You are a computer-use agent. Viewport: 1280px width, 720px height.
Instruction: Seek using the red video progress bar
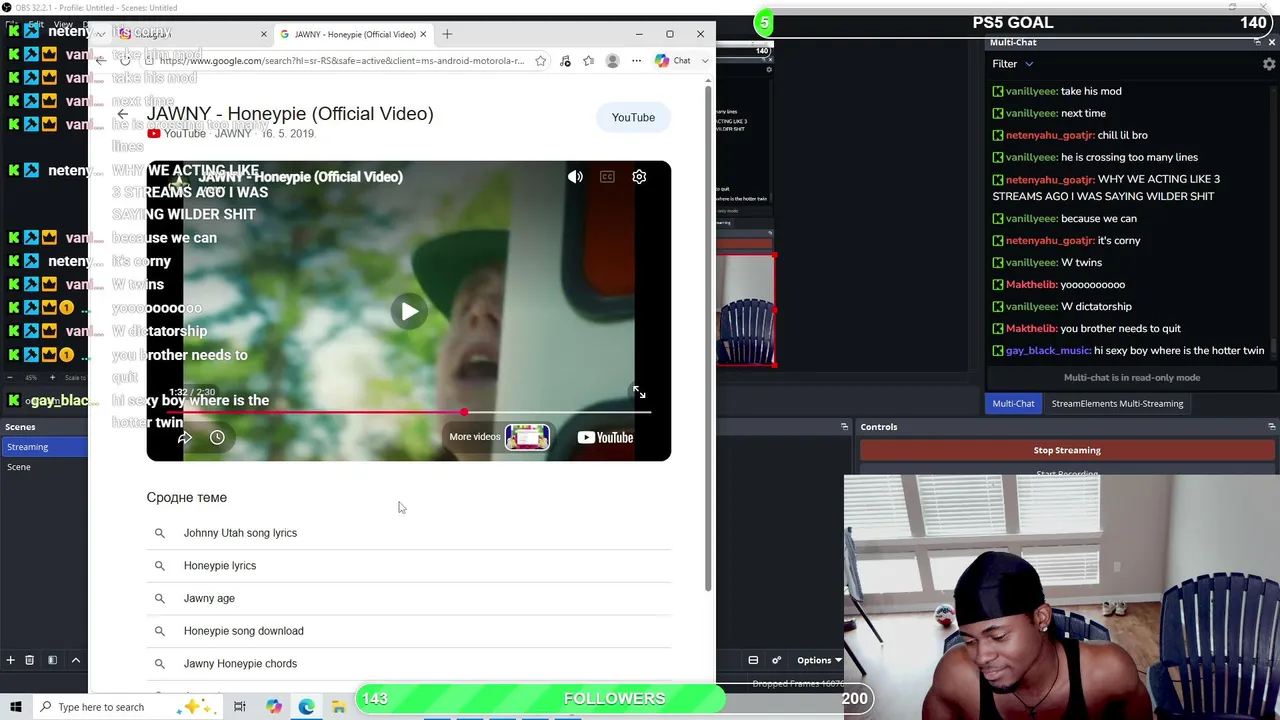coord(409,412)
